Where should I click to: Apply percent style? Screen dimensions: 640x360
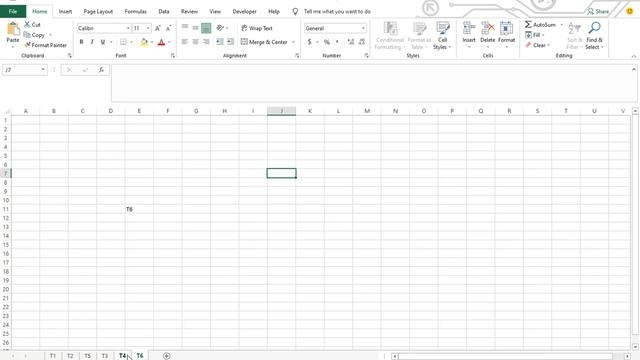click(327, 42)
